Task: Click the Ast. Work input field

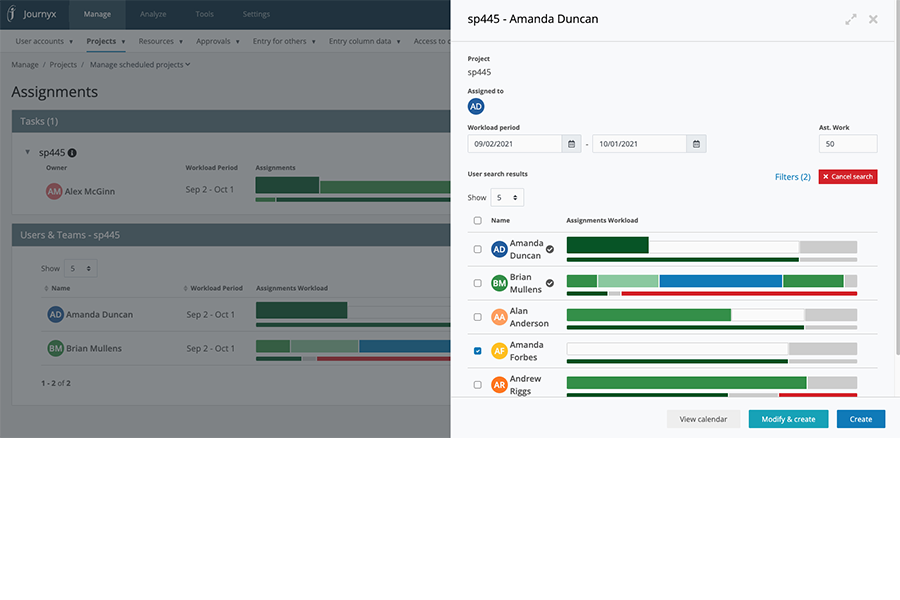Action: point(847,144)
